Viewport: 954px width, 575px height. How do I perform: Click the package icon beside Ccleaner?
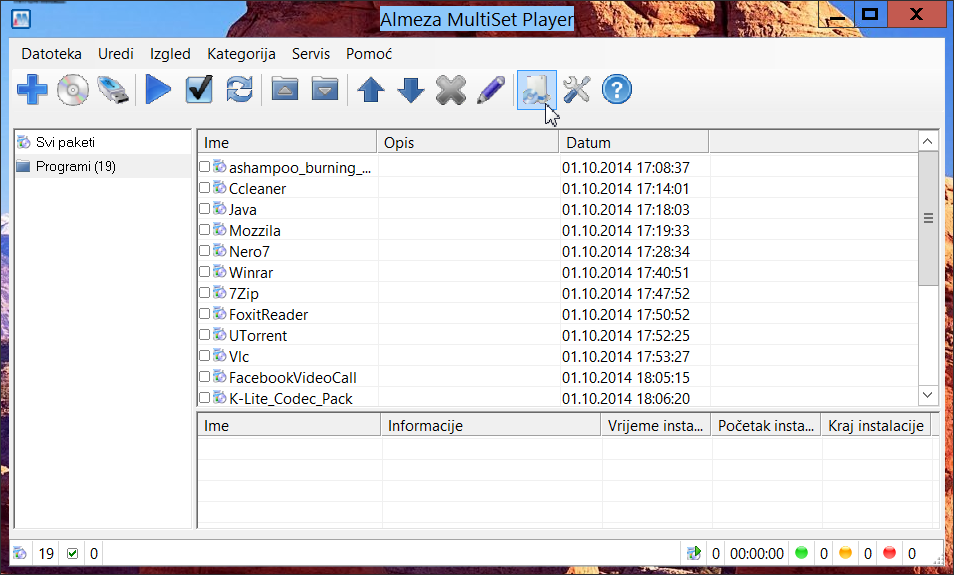(219, 188)
